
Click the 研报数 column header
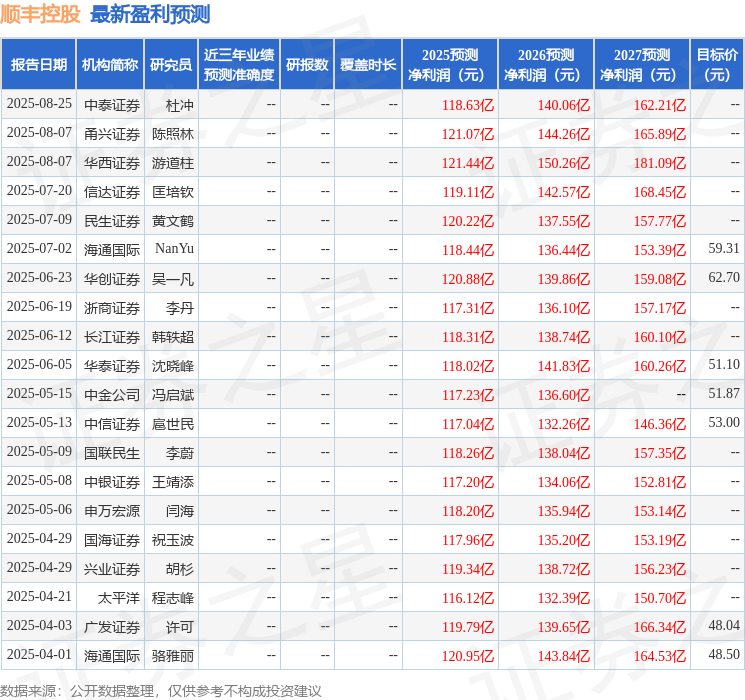[307, 64]
